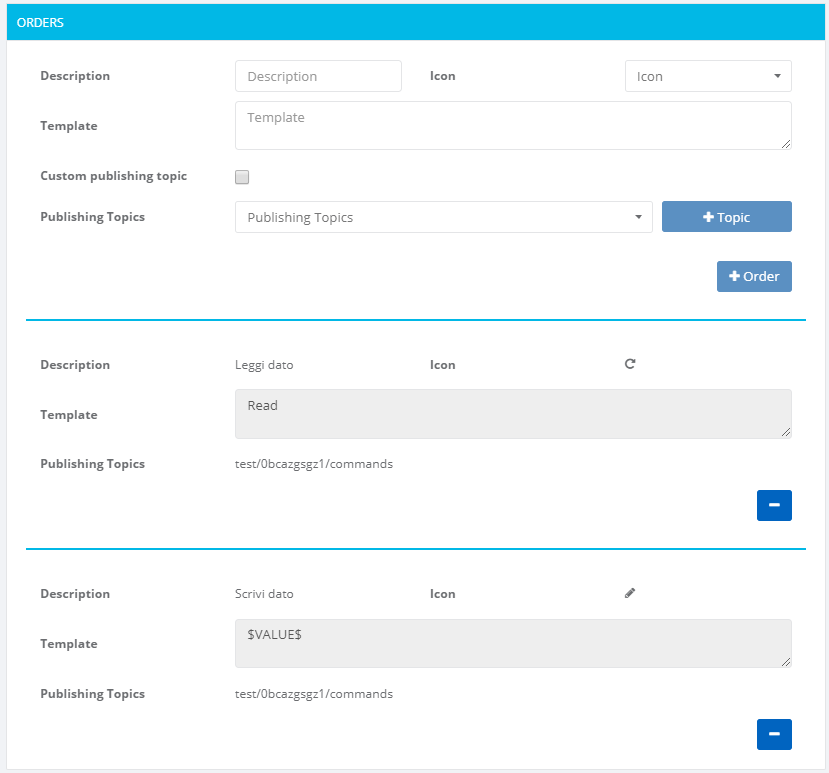Click the Topic button to add a topic
Viewport: 829px width, 773px height.
(727, 216)
